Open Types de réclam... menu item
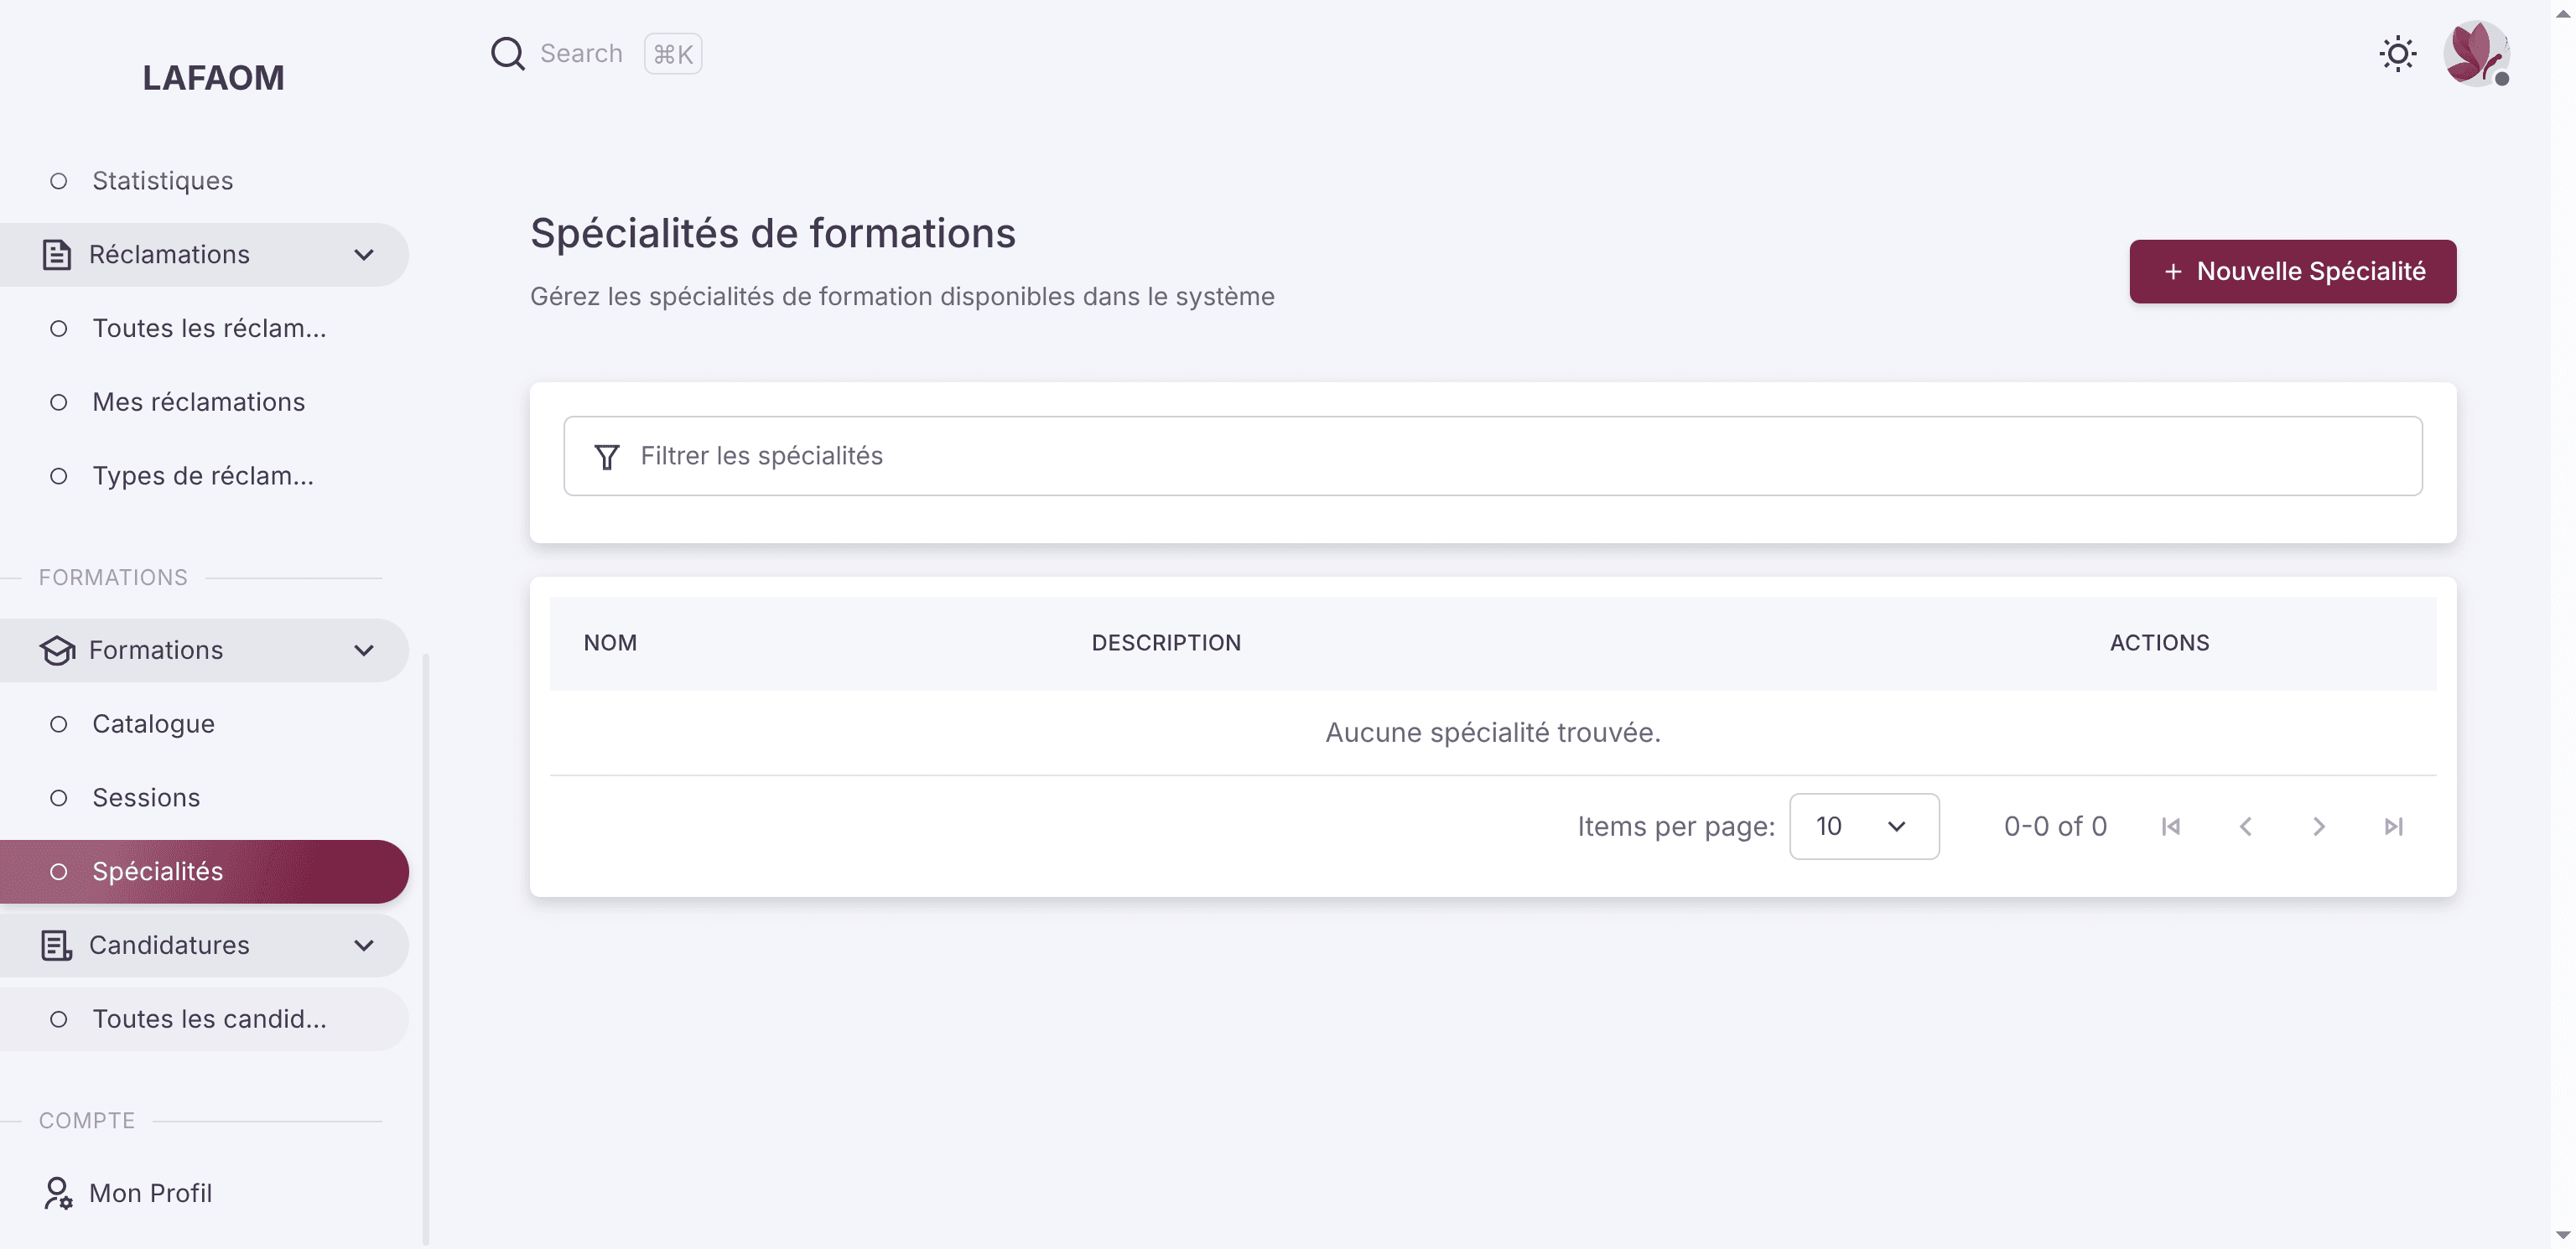 [x=204, y=476]
